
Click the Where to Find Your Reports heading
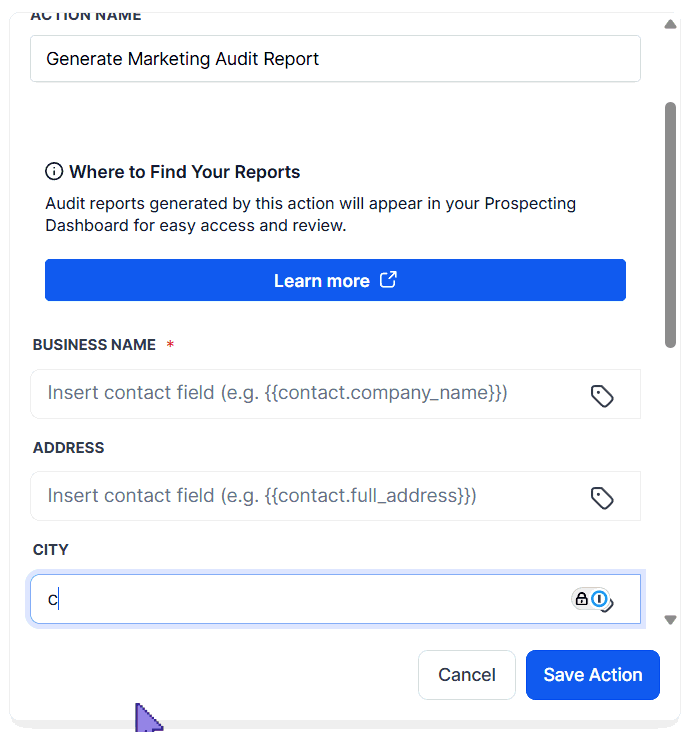[x=184, y=172]
